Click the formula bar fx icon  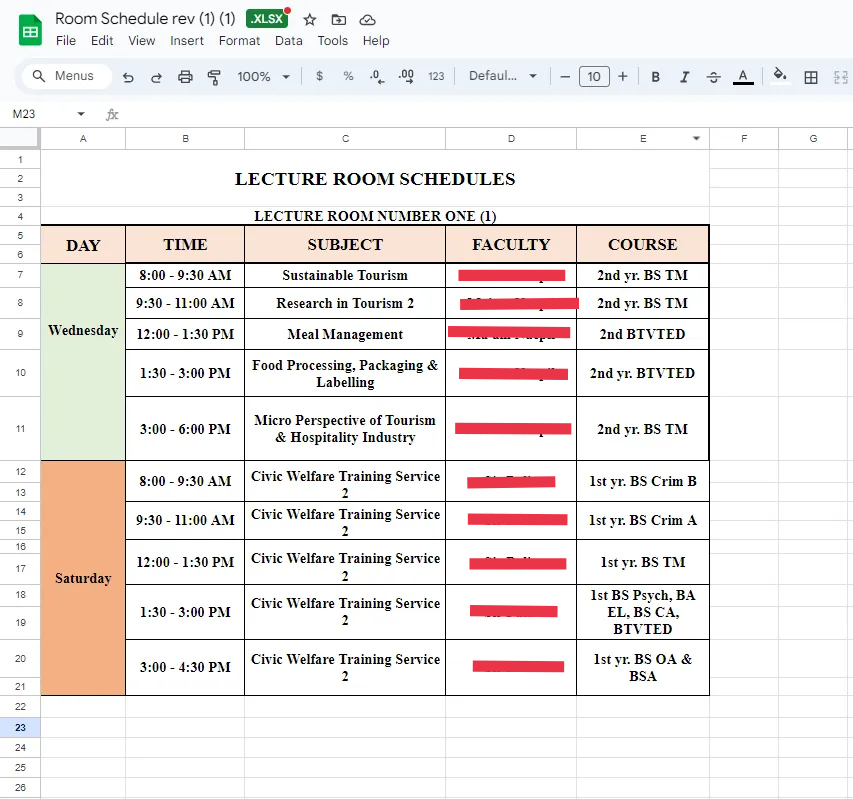click(112, 114)
